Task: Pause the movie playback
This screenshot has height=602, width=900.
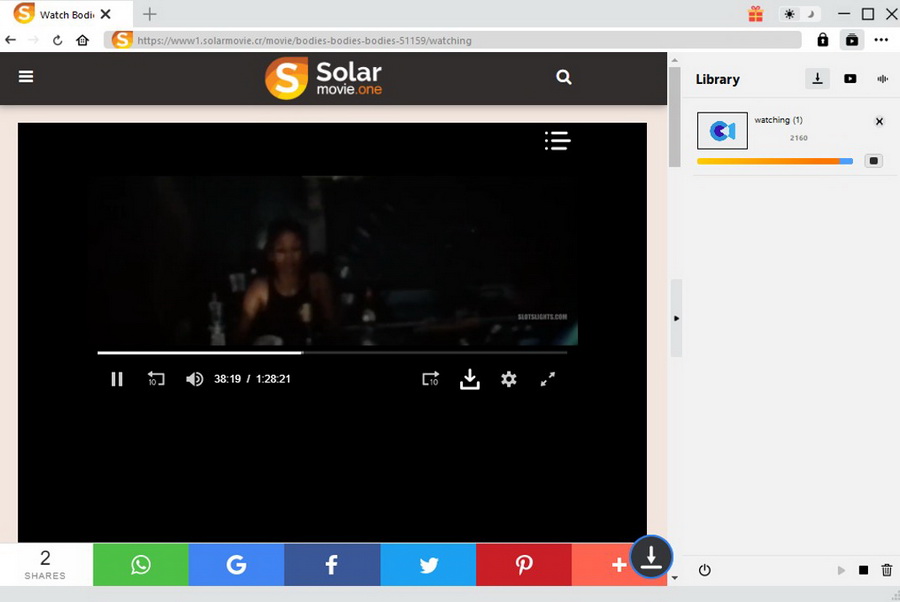Action: pyautogui.click(x=117, y=379)
